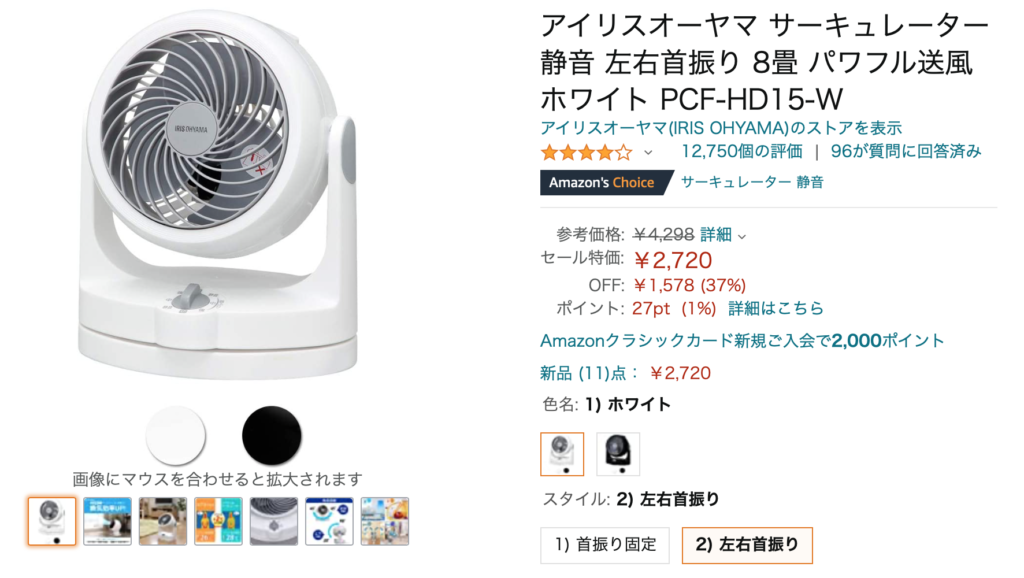
Task: Choose the 左右首振り style option
Action: [747, 545]
